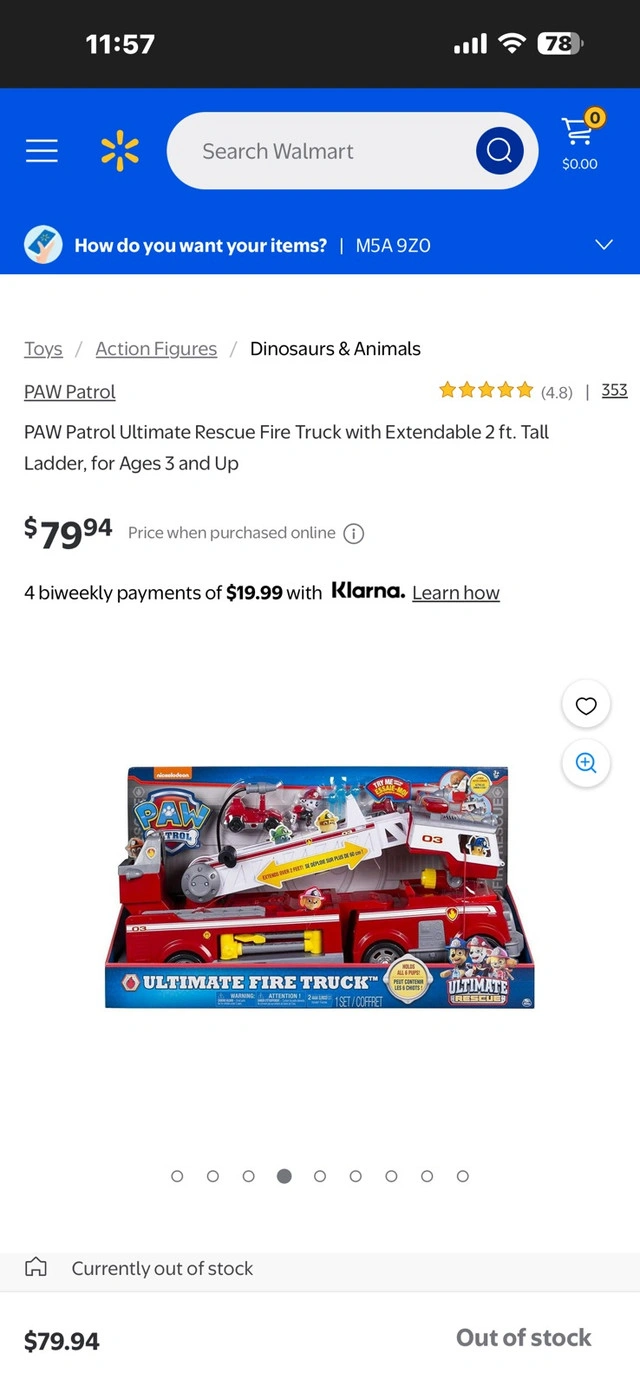Image resolution: width=640 pixels, height=1388 pixels.
Task: Tap the Walmart spark logo
Action: (120, 151)
